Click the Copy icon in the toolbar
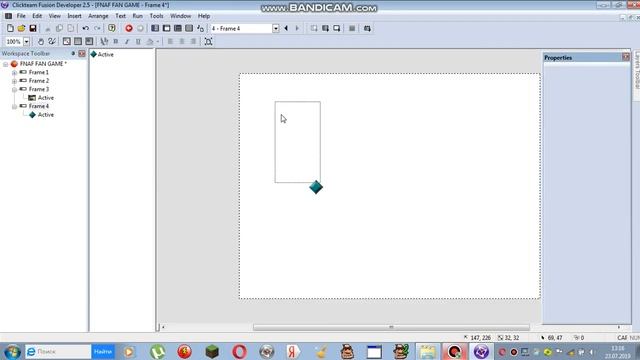640x360 pixels. [x=59, y=29]
